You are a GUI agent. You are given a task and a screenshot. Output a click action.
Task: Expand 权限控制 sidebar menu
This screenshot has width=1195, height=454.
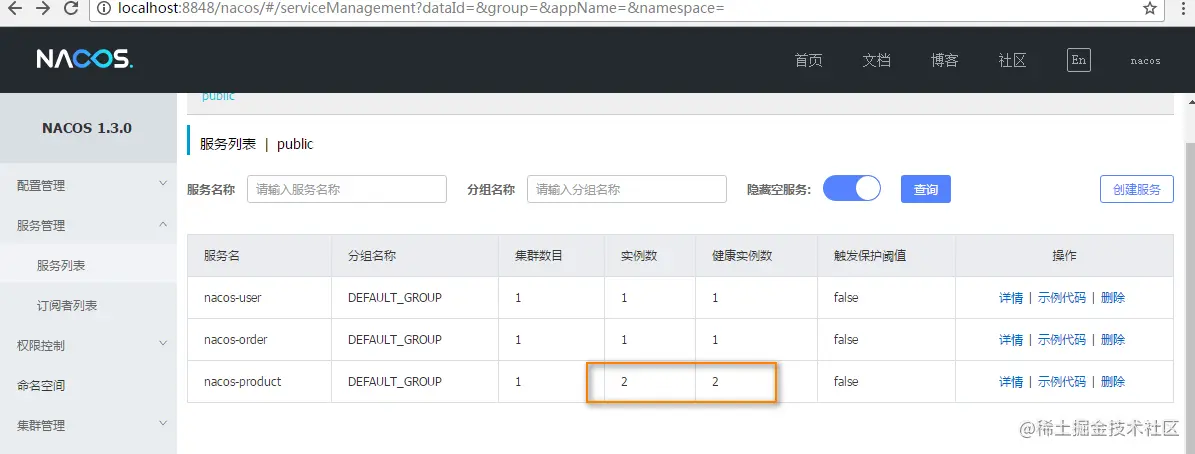click(x=88, y=345)
